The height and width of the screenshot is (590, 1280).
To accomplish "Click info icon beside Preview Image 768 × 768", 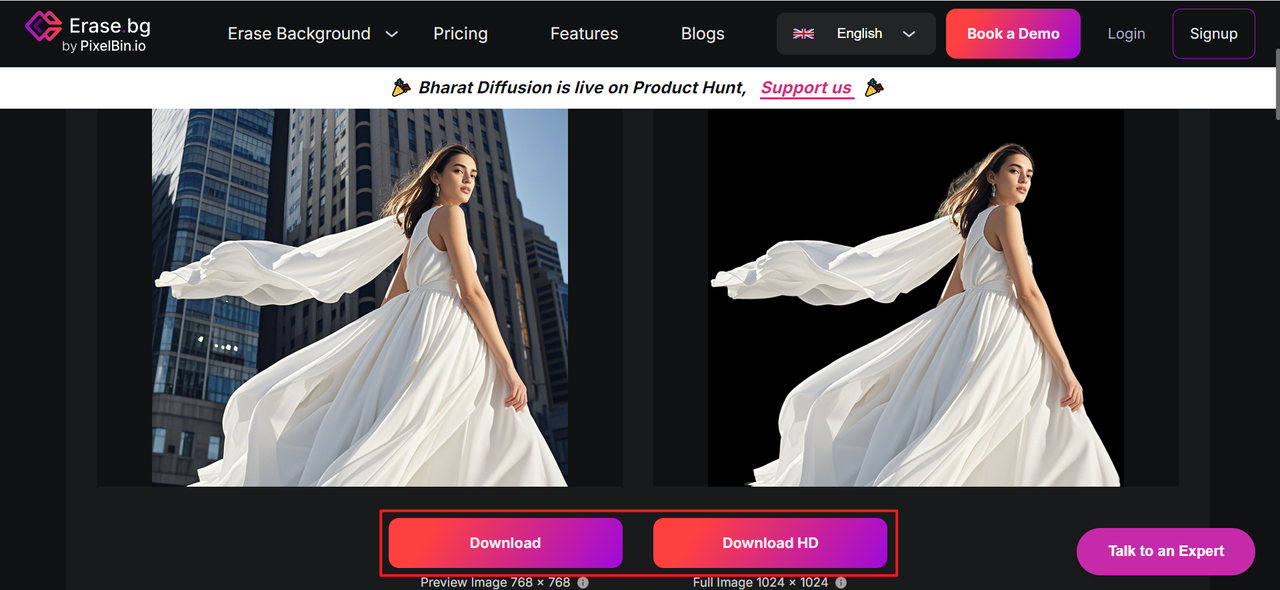I will coord(583,582).
